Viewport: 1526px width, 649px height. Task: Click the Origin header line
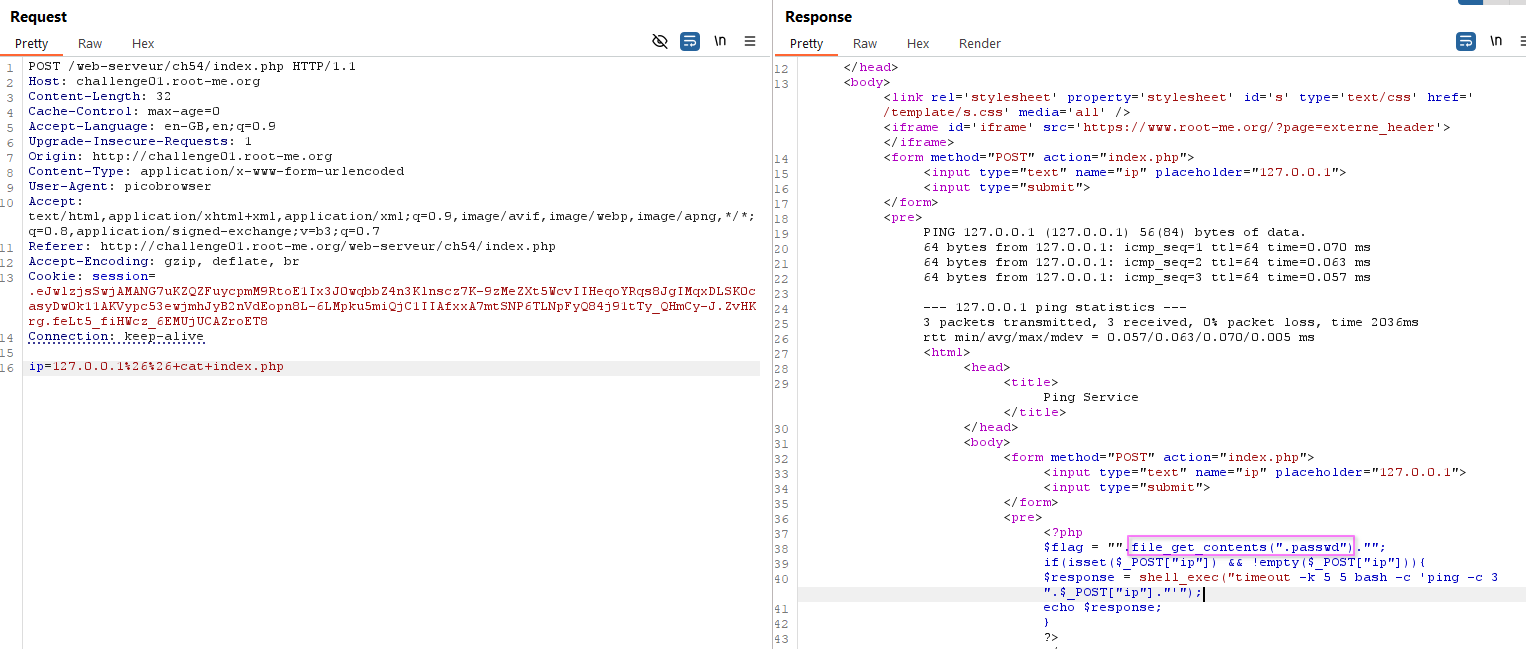[180, 157]
